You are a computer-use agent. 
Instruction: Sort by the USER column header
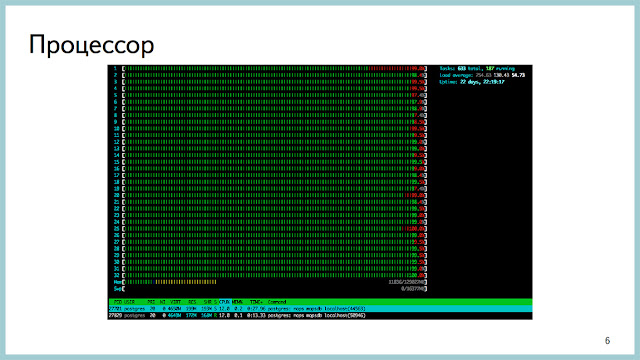coord(129,302)
